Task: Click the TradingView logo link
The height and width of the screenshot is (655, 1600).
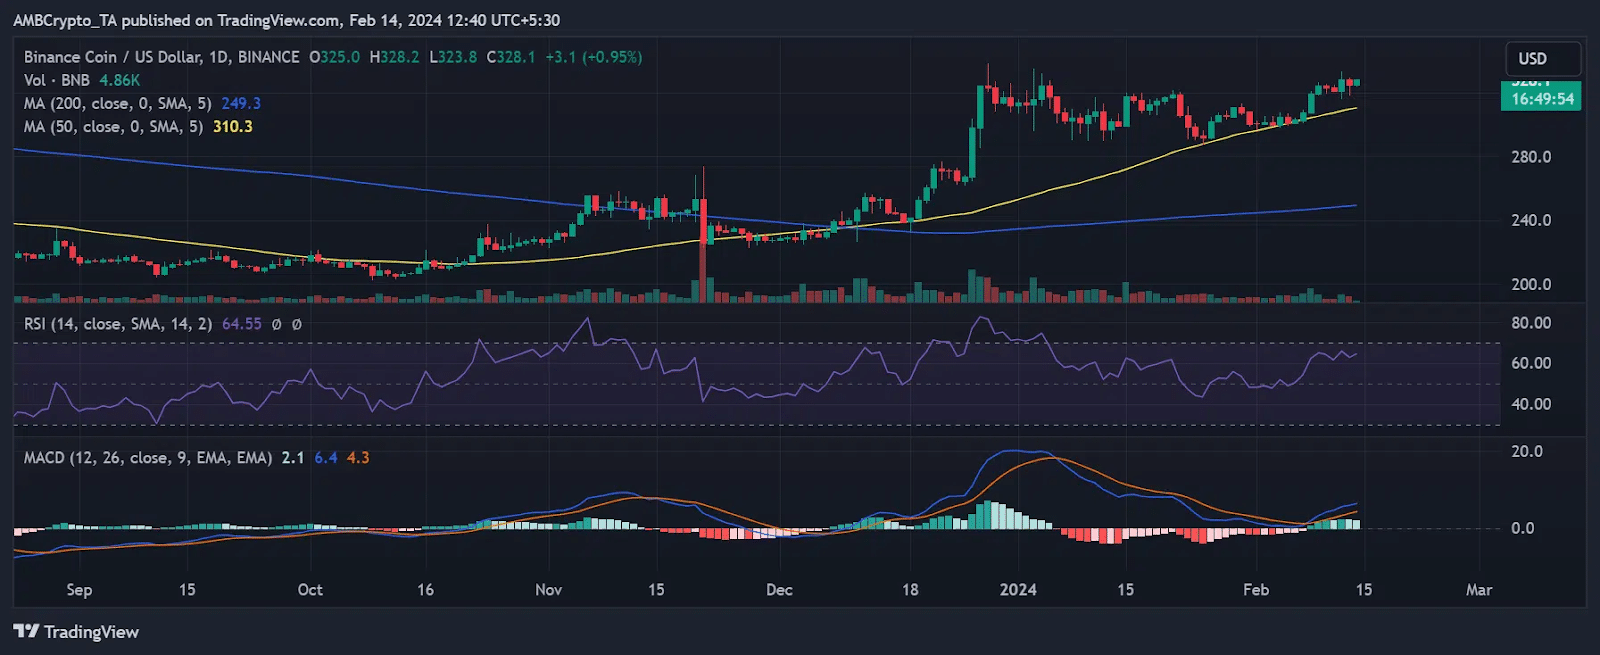Action: point(76,632)
